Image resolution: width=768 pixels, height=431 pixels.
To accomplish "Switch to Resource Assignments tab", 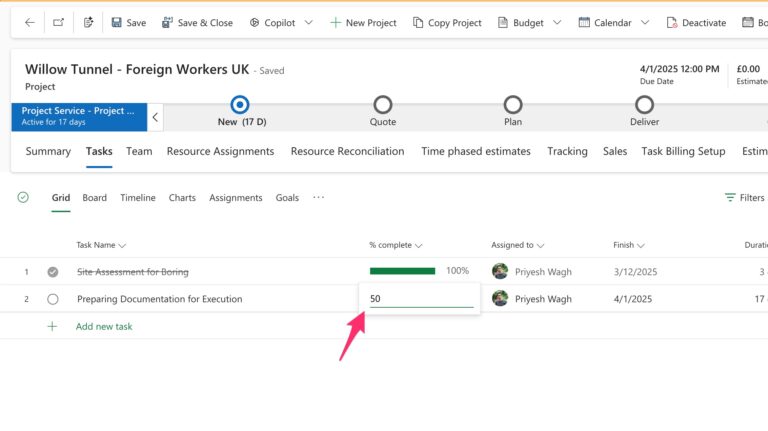I will (220, 151).
